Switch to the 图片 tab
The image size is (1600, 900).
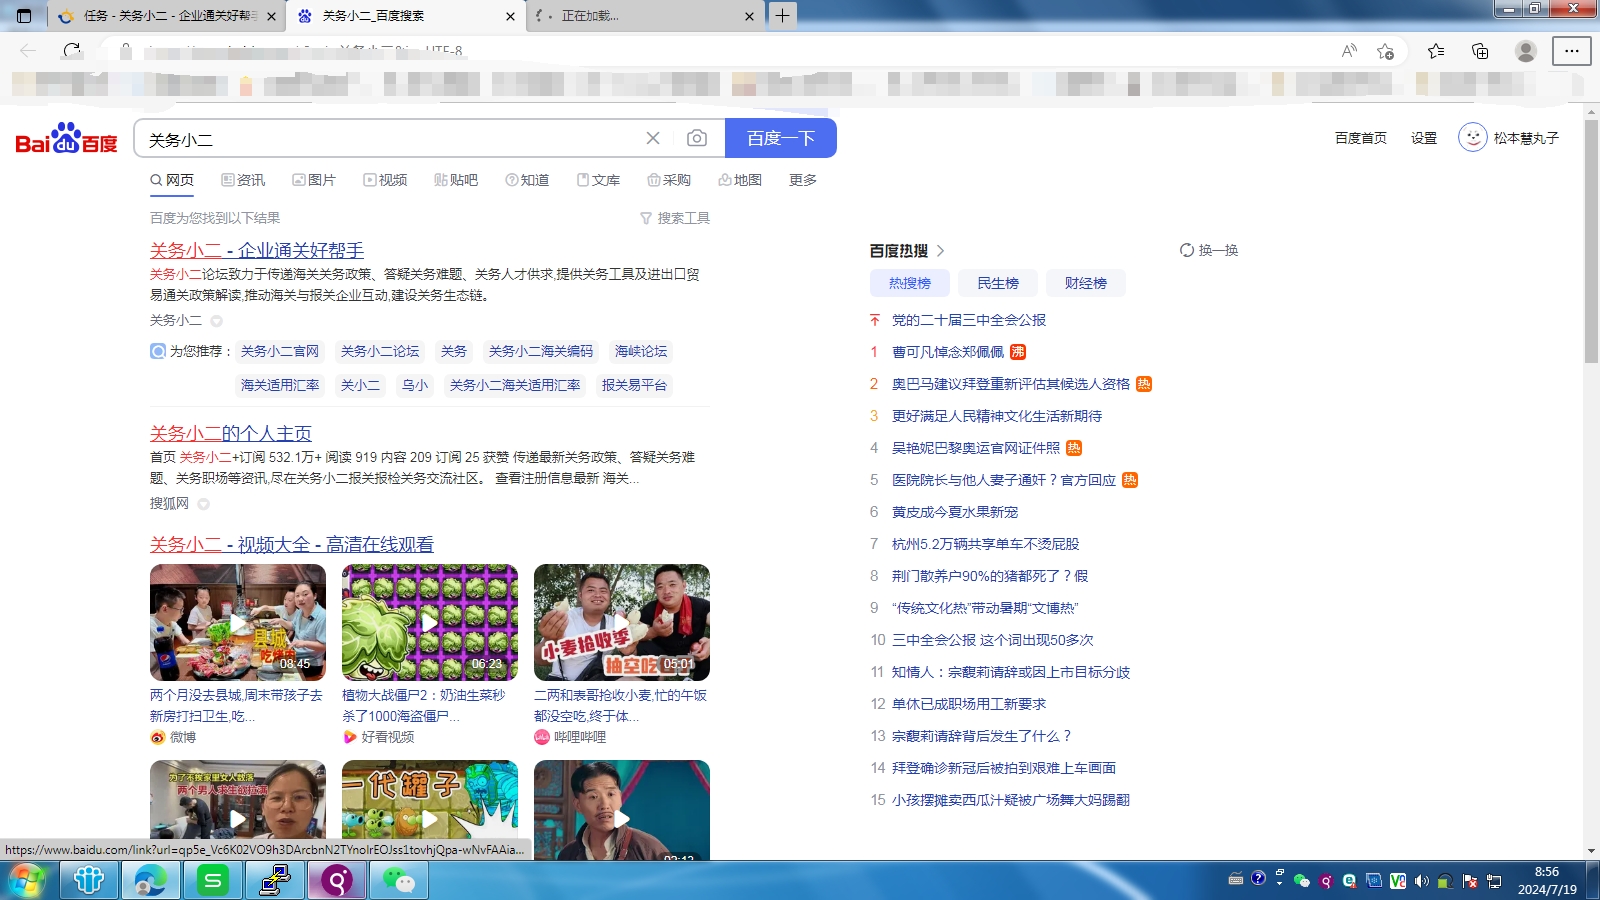314,180
